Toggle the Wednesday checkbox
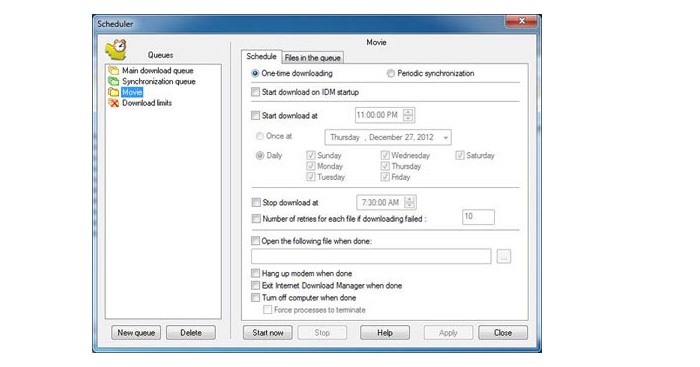 point(385,155)
